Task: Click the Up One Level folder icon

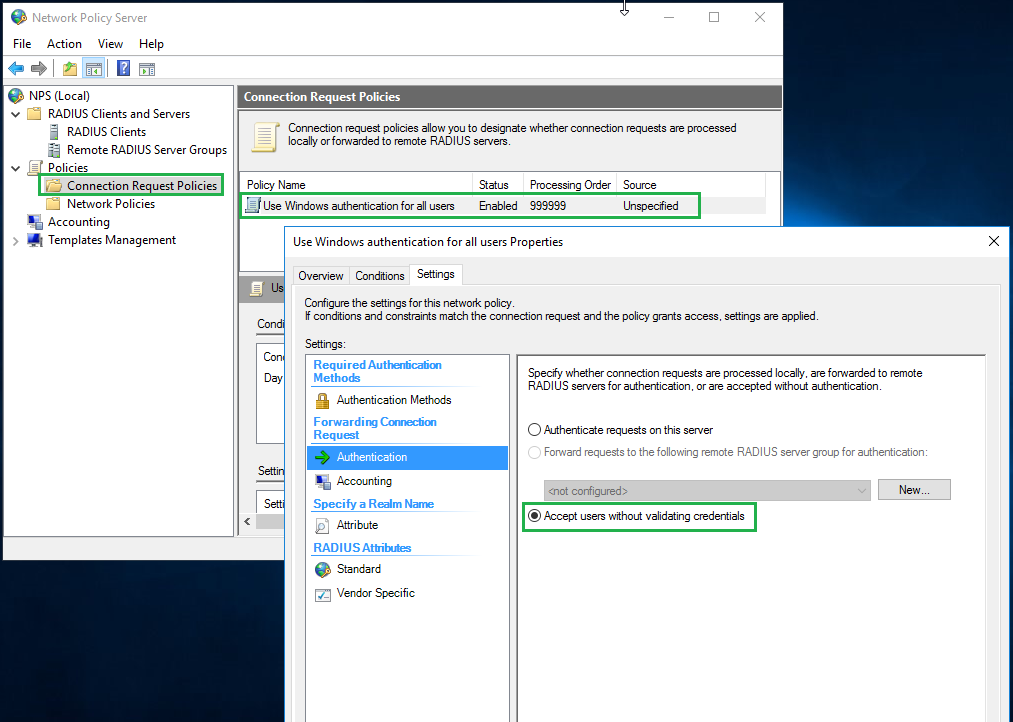Action: 69,68
